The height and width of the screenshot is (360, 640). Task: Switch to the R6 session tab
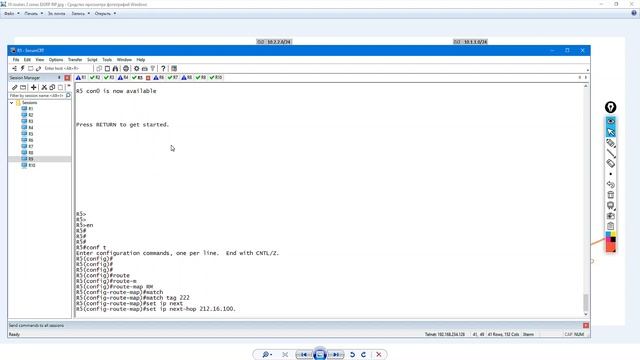click(x=159, y=78)
